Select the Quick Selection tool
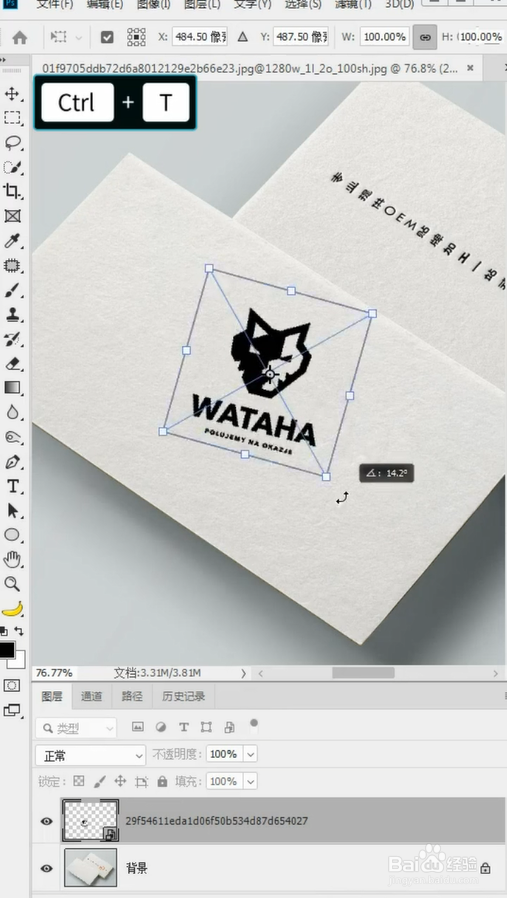507x898 pixels. pyautogui.click(x=12, y=167)
